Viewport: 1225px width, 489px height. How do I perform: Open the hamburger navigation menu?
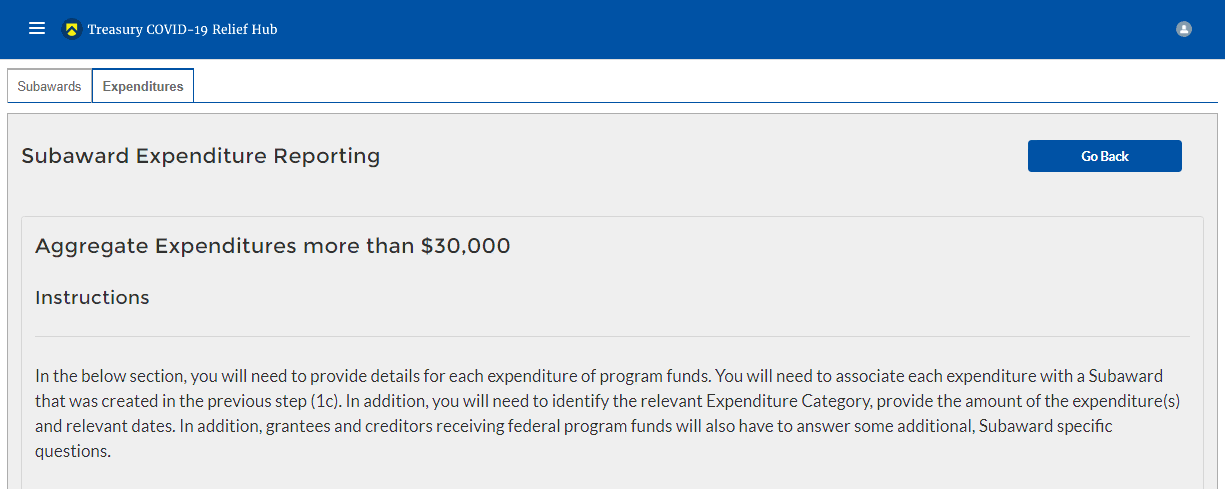pyautogui.click(x=37, y=29)
